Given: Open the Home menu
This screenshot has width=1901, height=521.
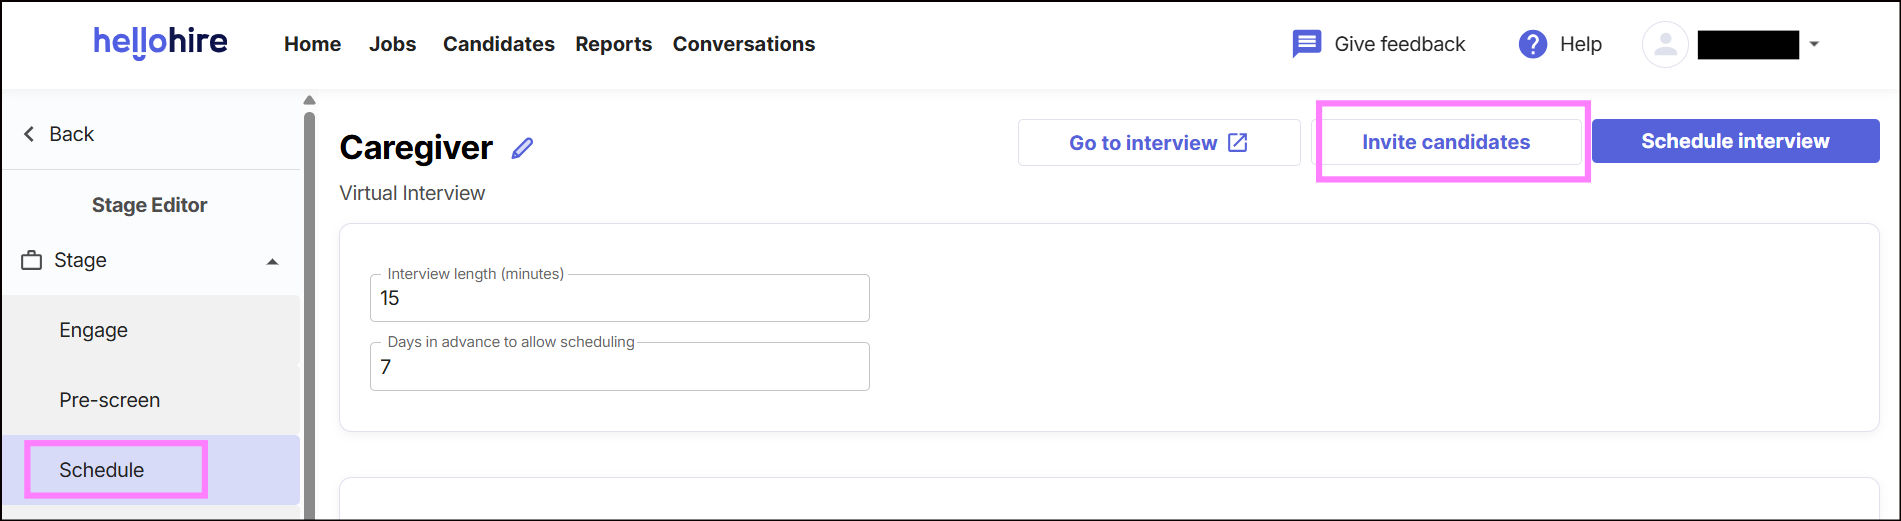Looking at the screenshot, I should (x=312, y=44).
